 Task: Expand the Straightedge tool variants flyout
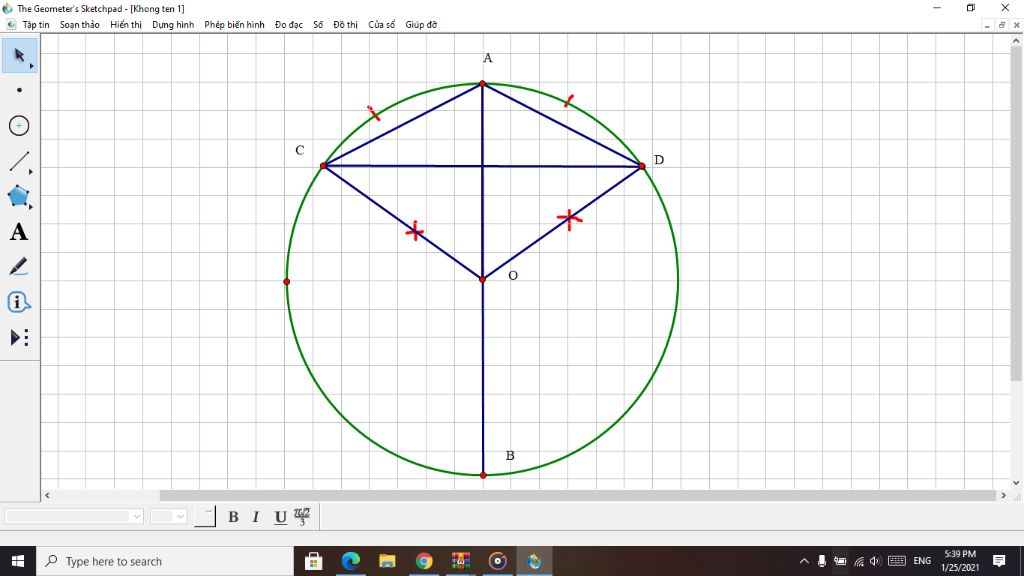[31, 171]
